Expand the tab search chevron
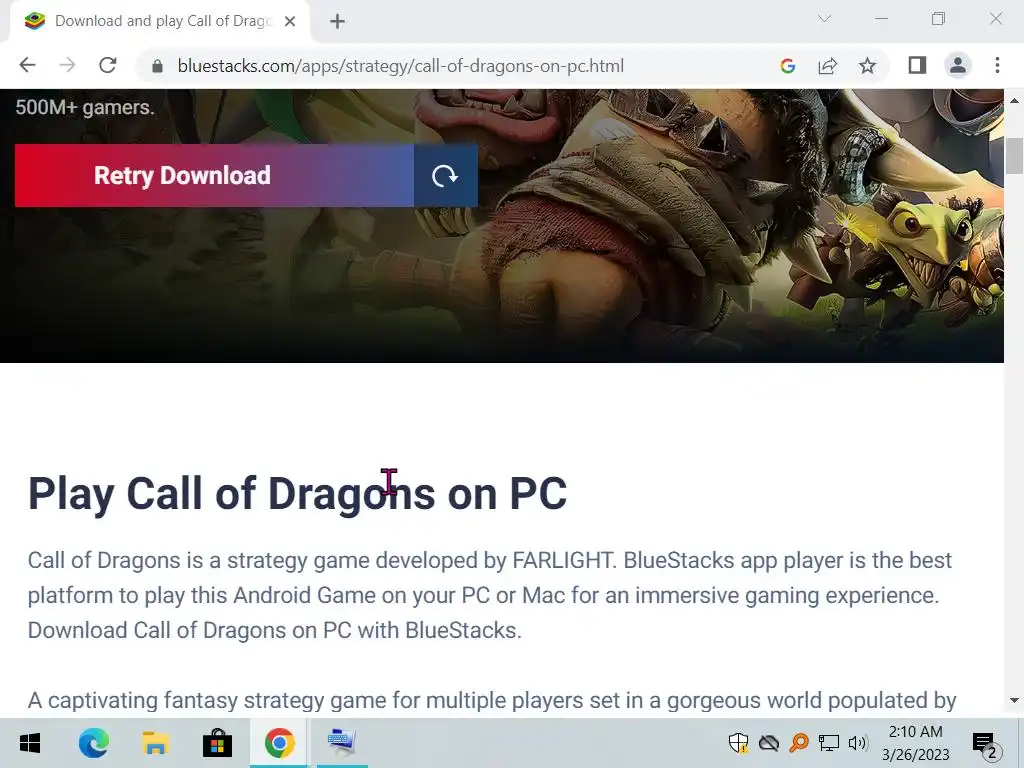The image size is (1024, 768). click(824, 19)
